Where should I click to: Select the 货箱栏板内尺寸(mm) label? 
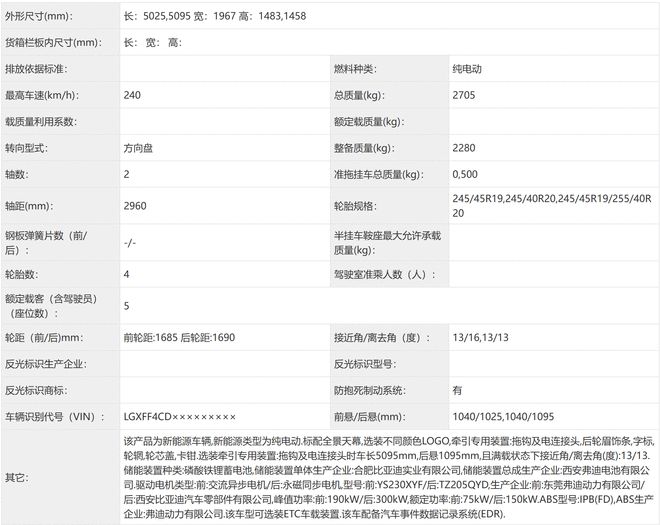click(53, 43)
